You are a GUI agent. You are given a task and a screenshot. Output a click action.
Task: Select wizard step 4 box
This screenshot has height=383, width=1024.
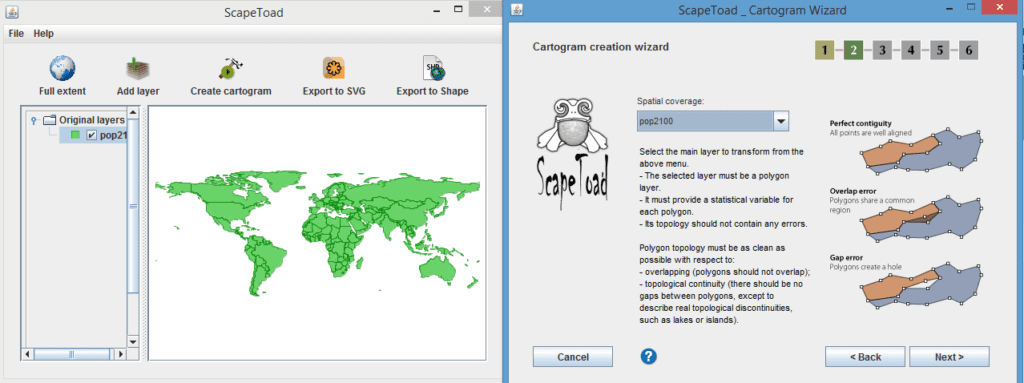click(x=910, y=50)
